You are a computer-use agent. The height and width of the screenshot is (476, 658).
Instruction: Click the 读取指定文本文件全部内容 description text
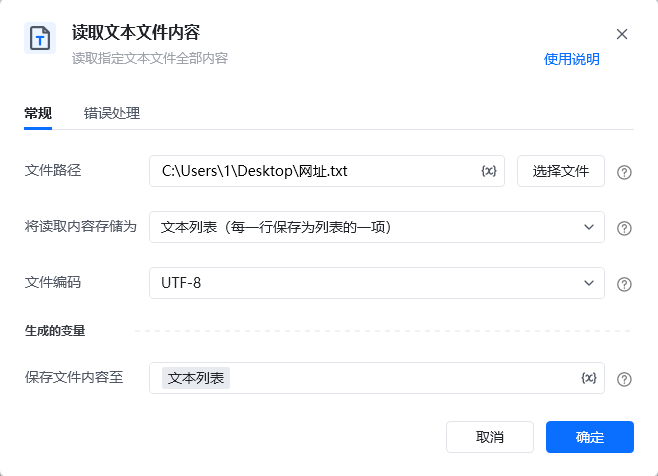tap(150, 58)
